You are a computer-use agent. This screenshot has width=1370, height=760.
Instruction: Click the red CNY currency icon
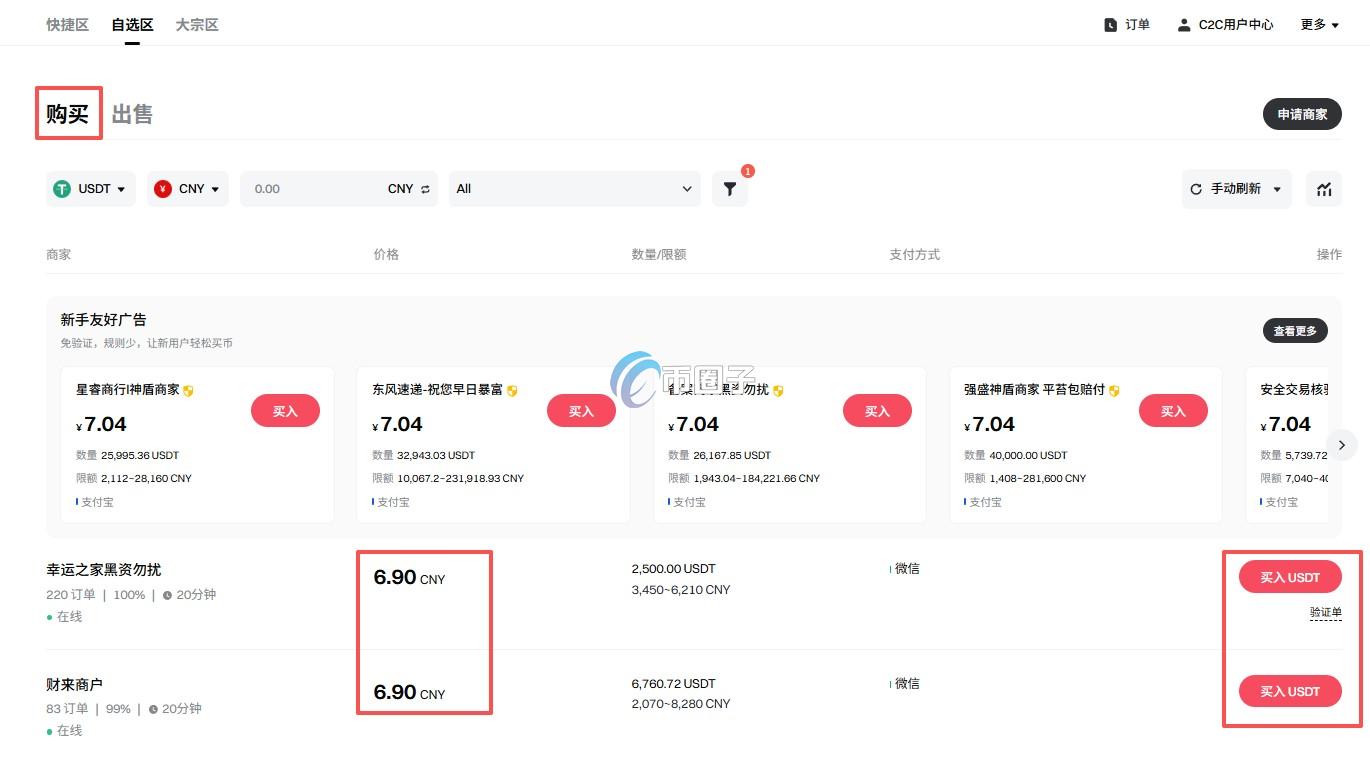tap(161, 188)
